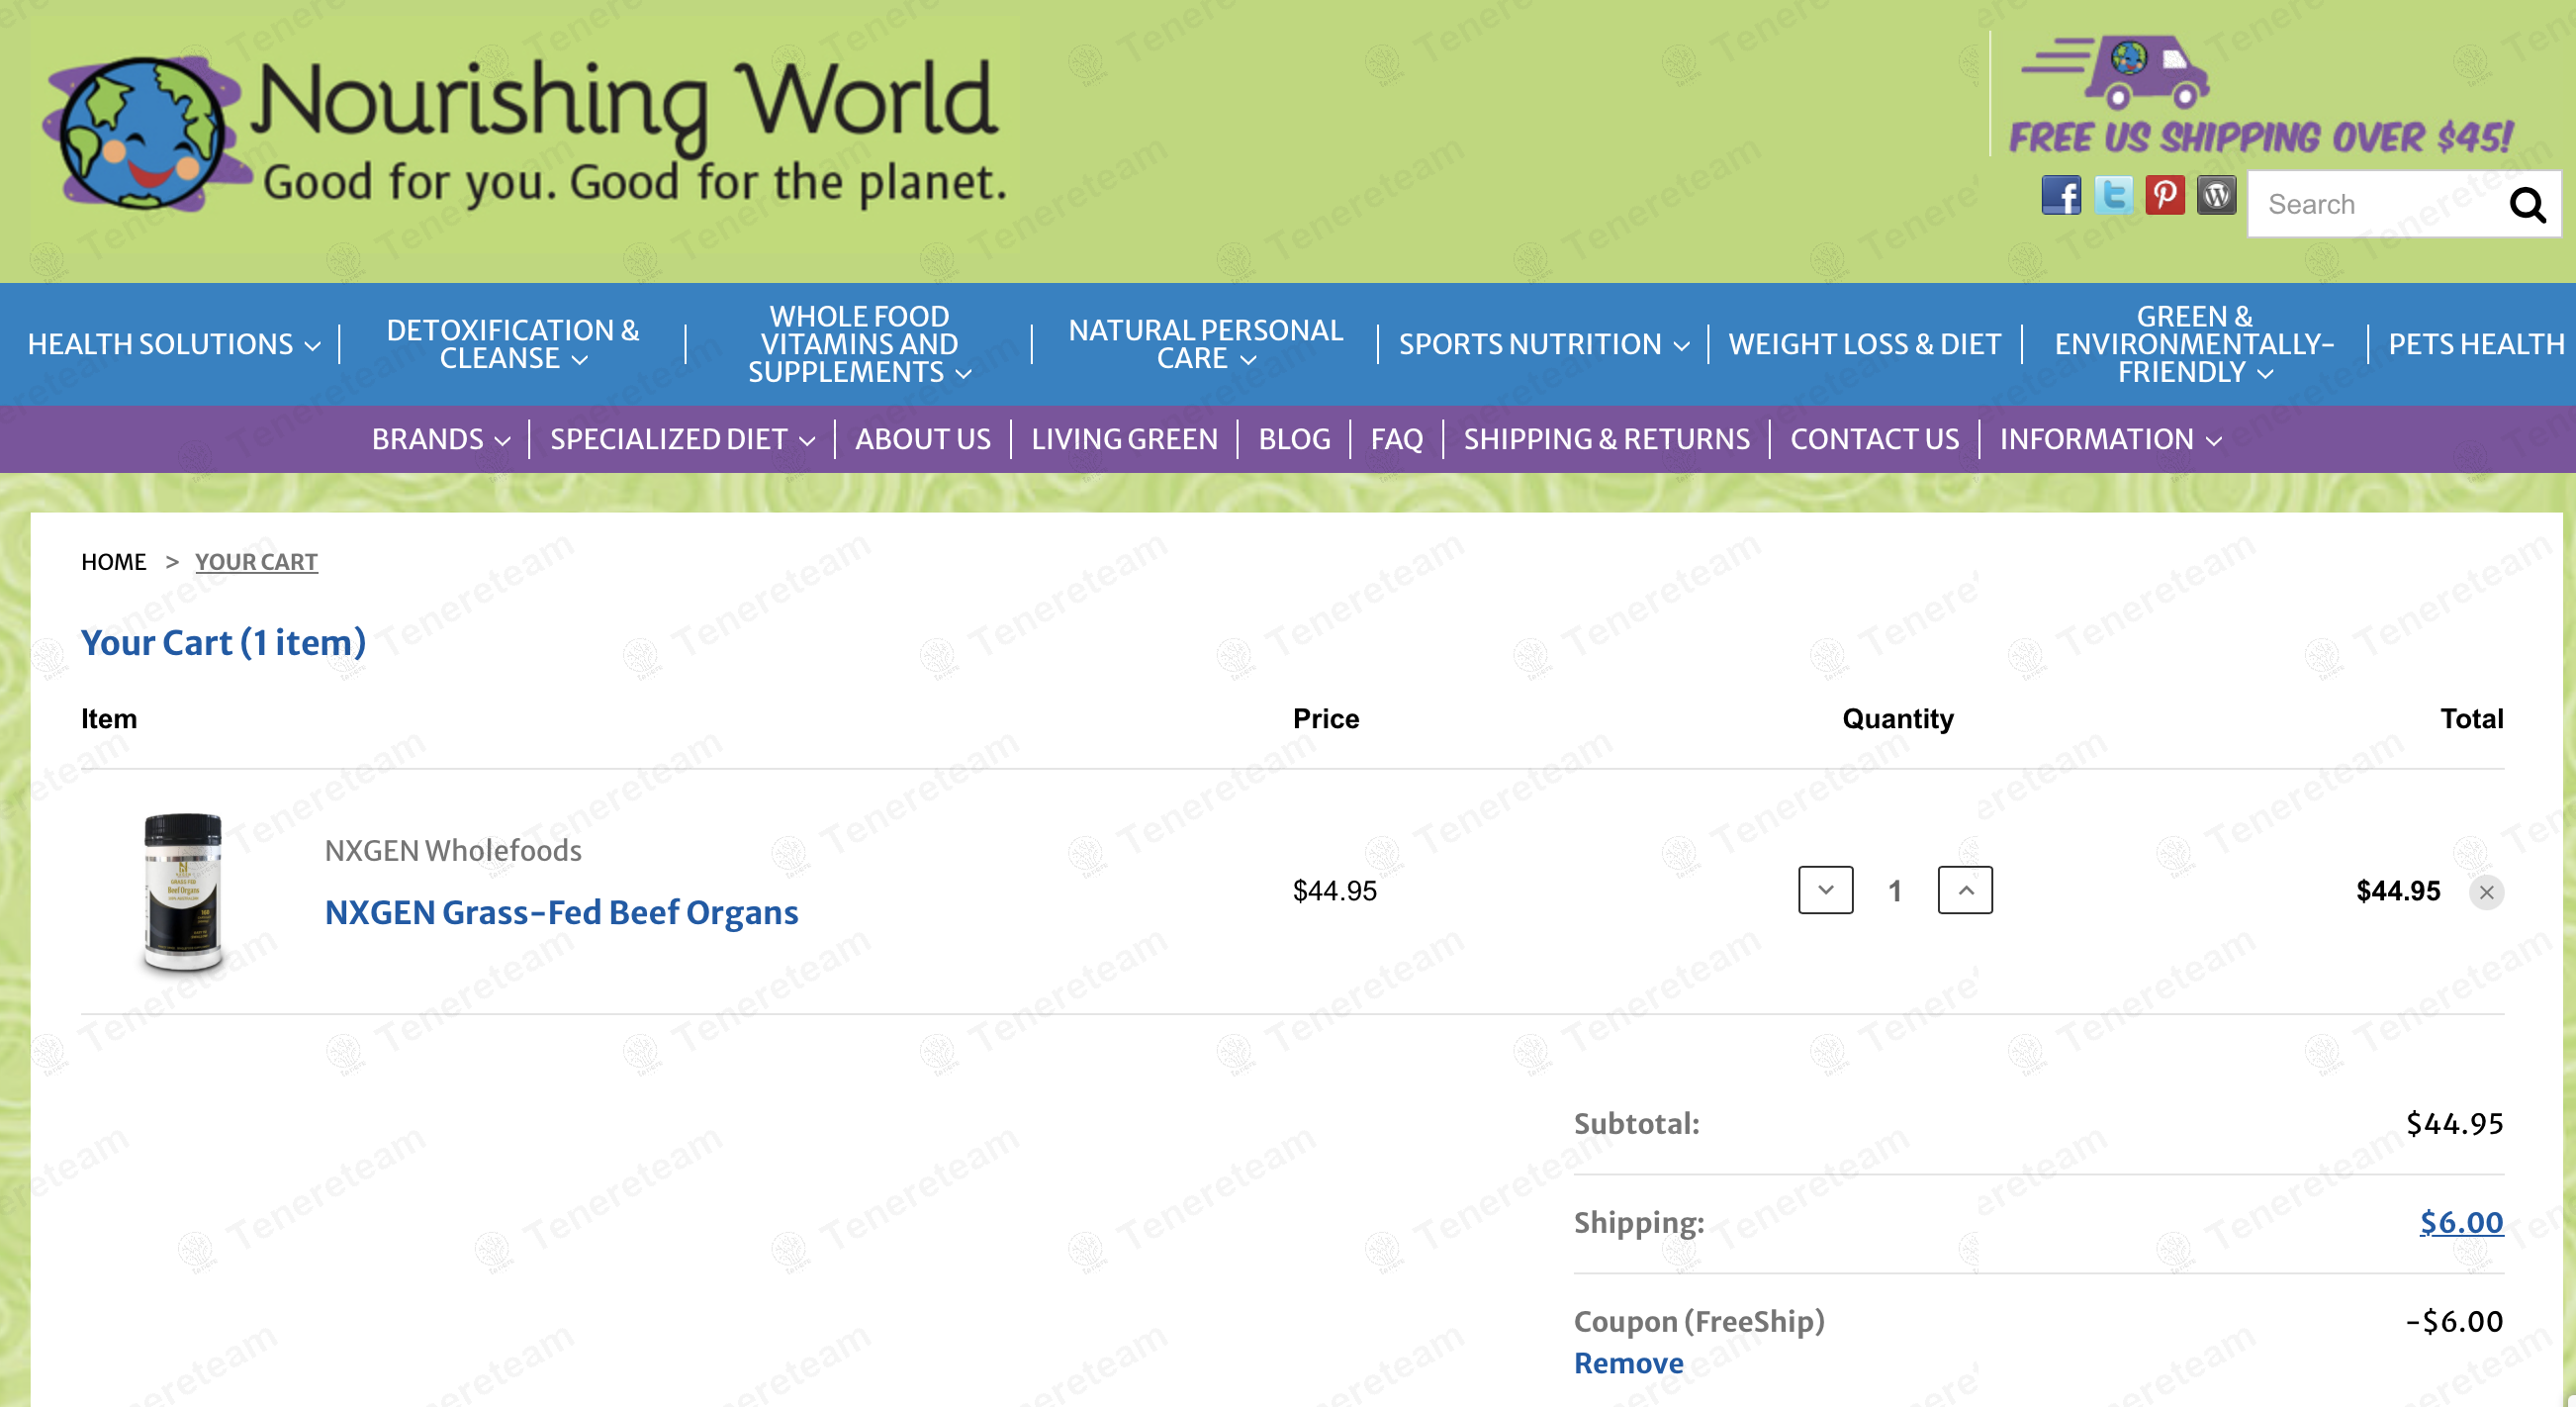The image size is (2576, 1407).
Task: Open the Pets Health category
Action: point(2476,344)
